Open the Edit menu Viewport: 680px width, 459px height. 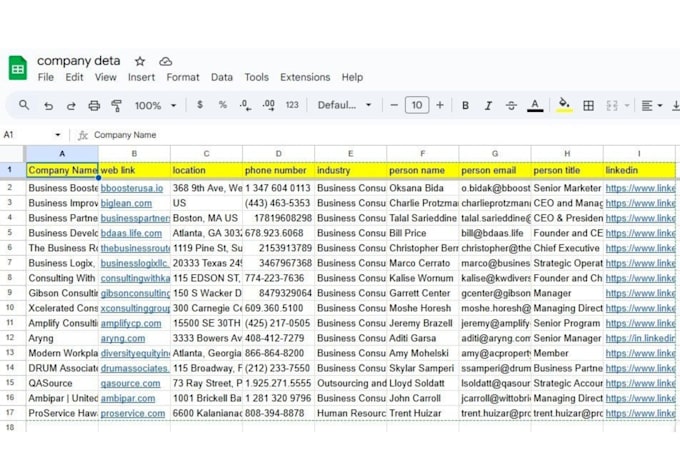[x=74, y=77]
